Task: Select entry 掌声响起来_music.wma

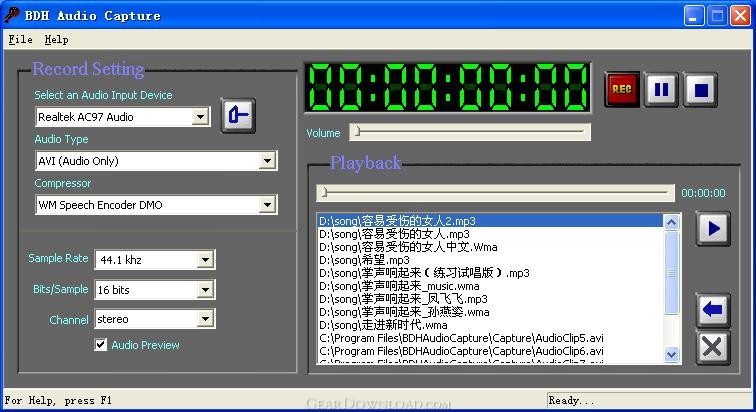Action: coord(490,286)
